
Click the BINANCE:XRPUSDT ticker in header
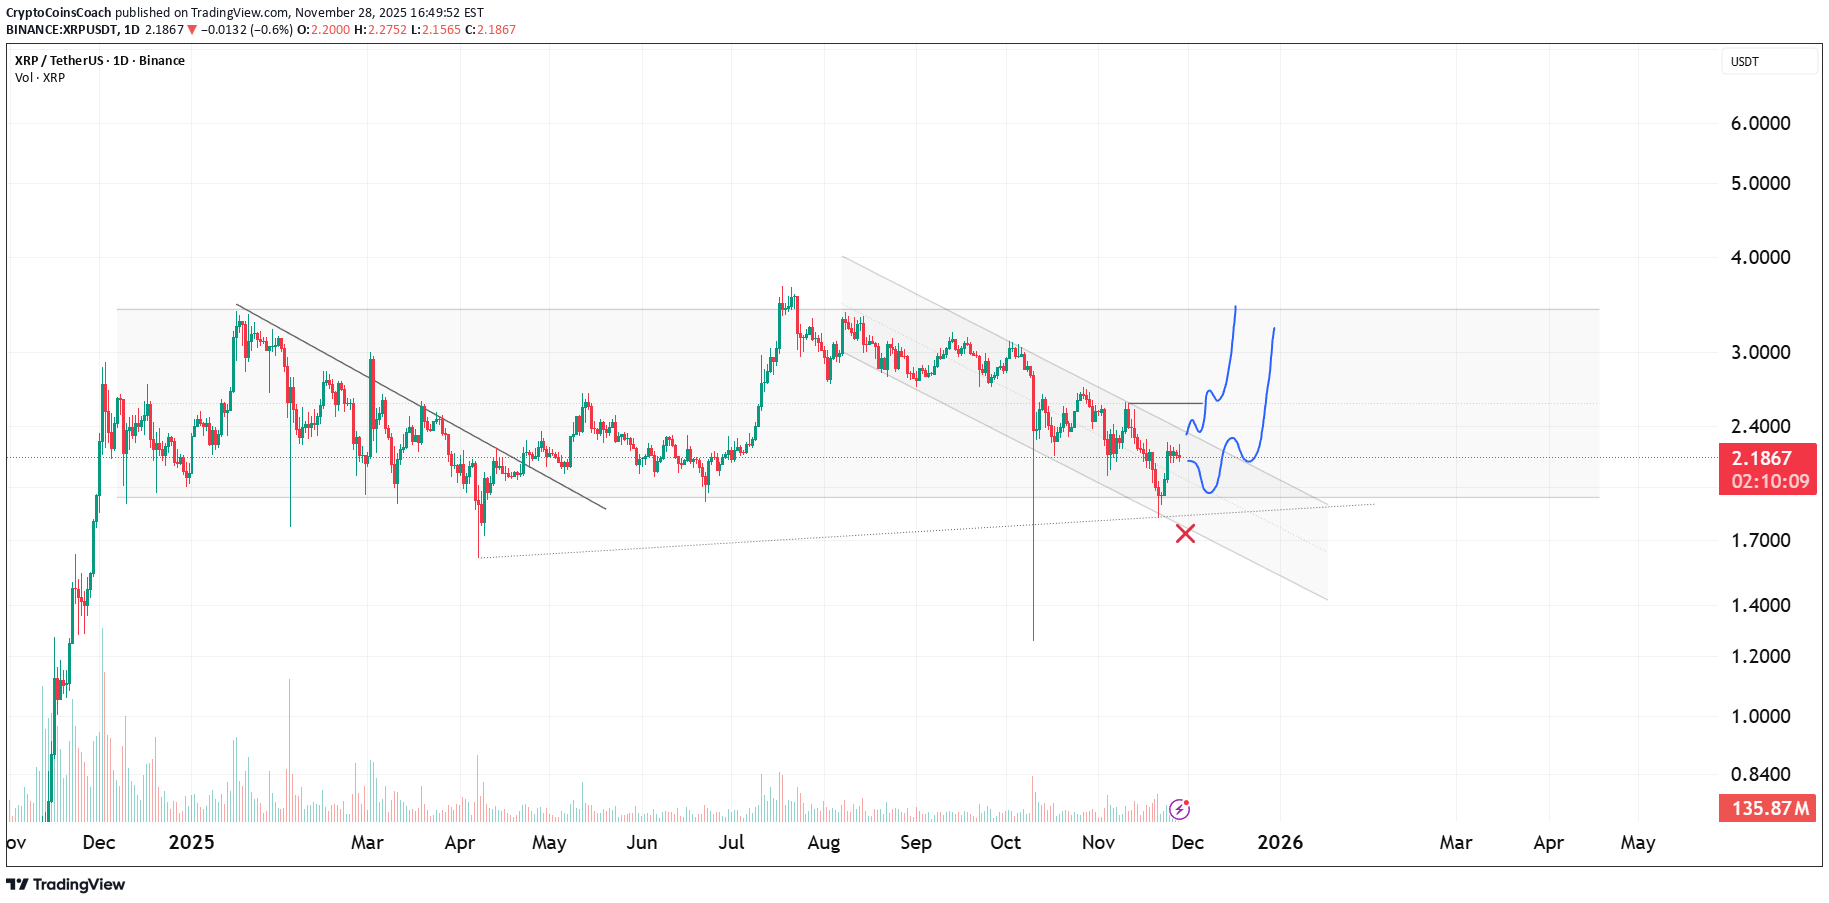coord(62,30)
